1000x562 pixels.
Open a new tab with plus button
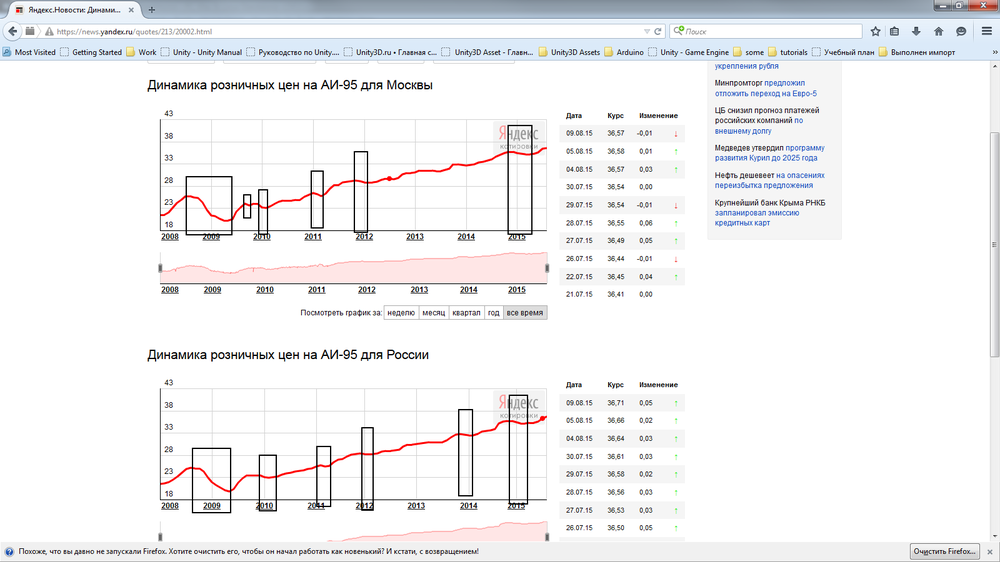[x=152, y=9]
